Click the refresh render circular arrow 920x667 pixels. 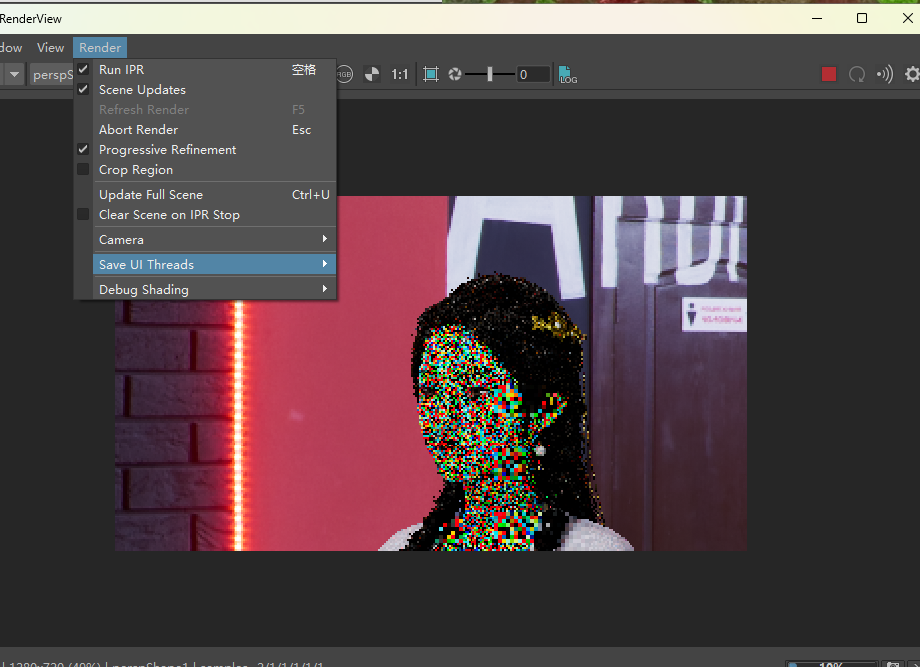(x=857, y=75)
